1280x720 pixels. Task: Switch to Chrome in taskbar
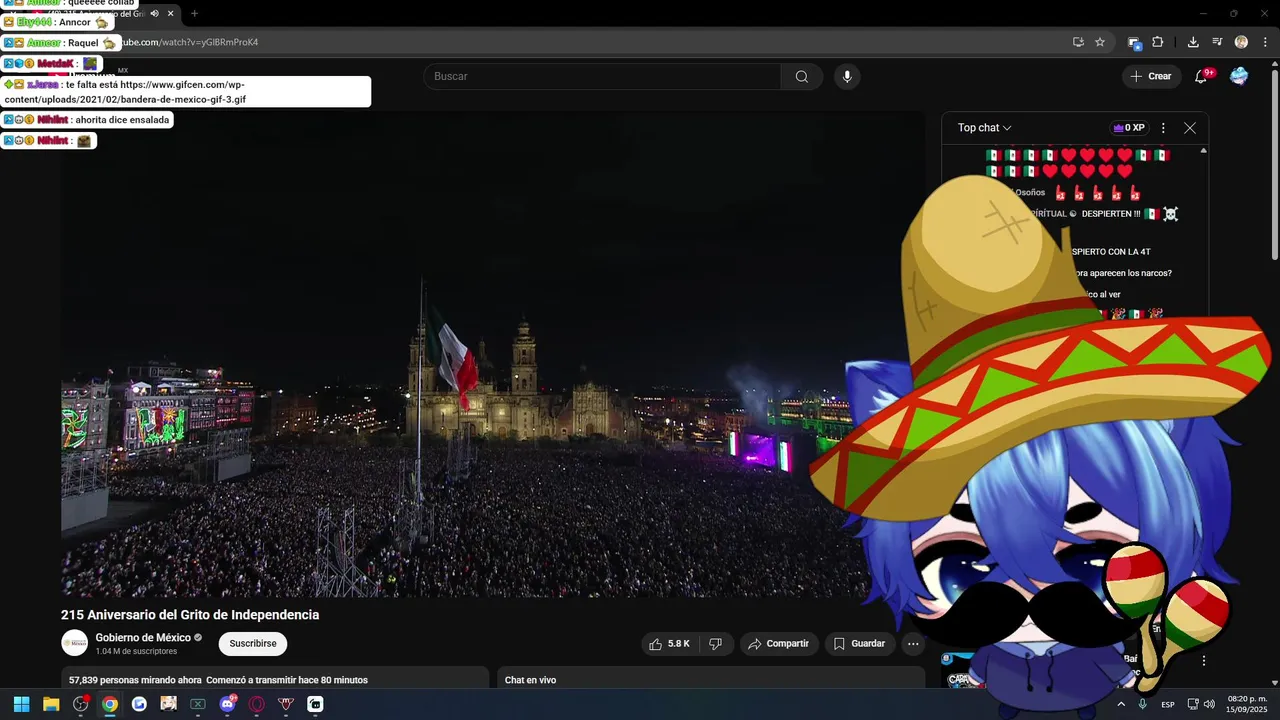(110, 704)
